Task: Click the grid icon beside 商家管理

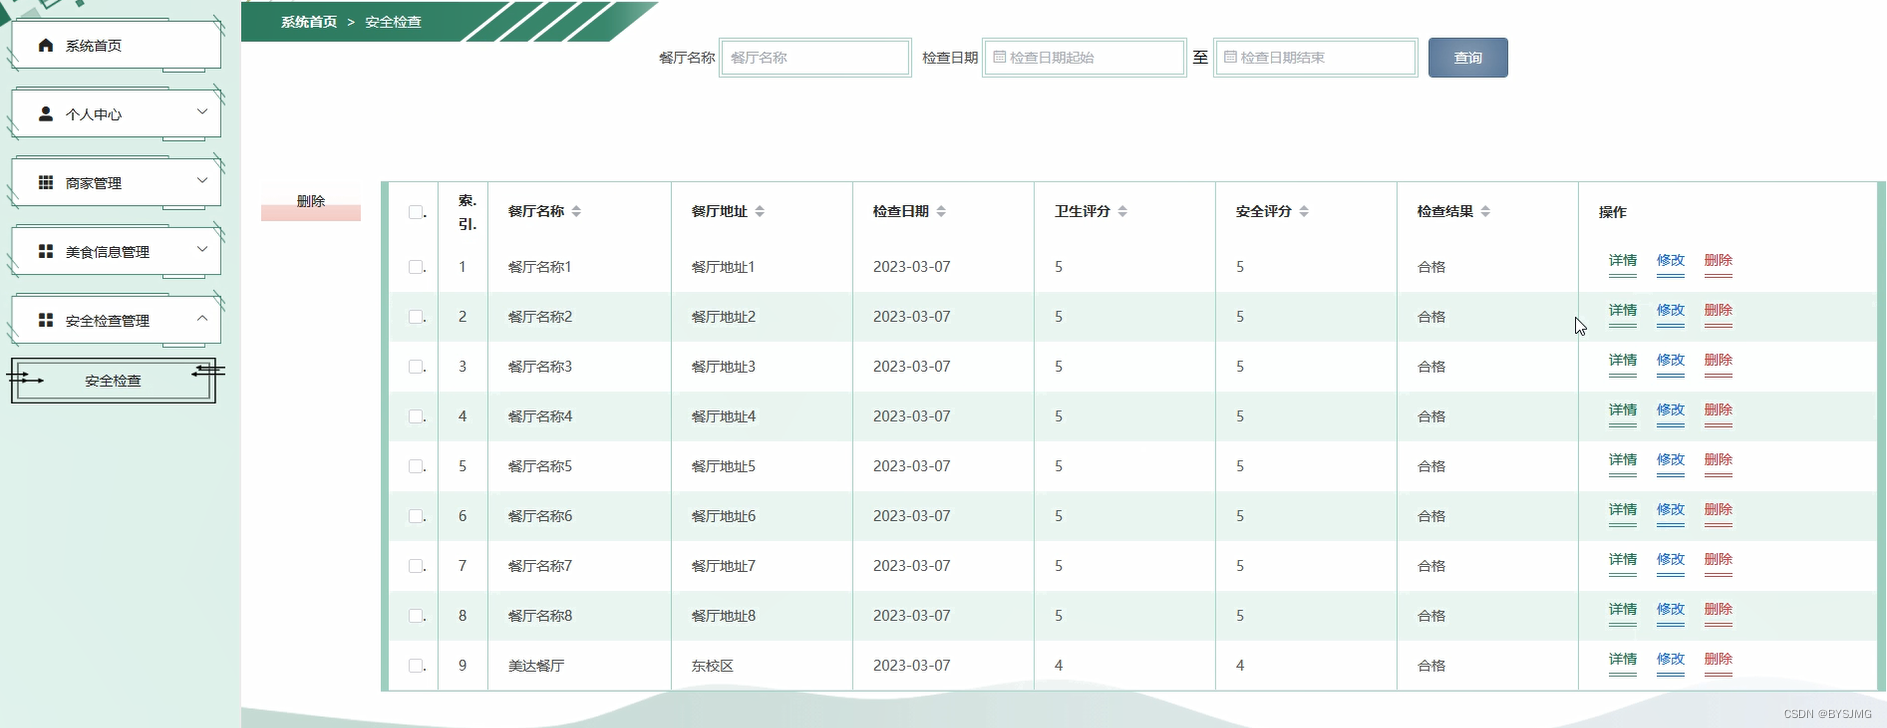Action: pyautogui.click(x=45, y=183)
